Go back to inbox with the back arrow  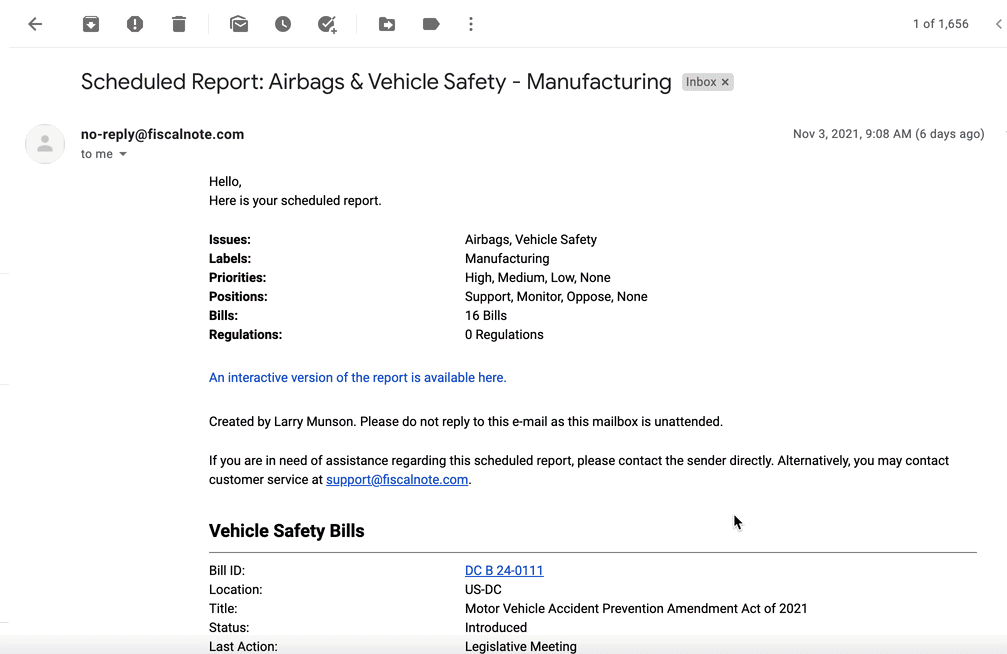coord(35,24)
